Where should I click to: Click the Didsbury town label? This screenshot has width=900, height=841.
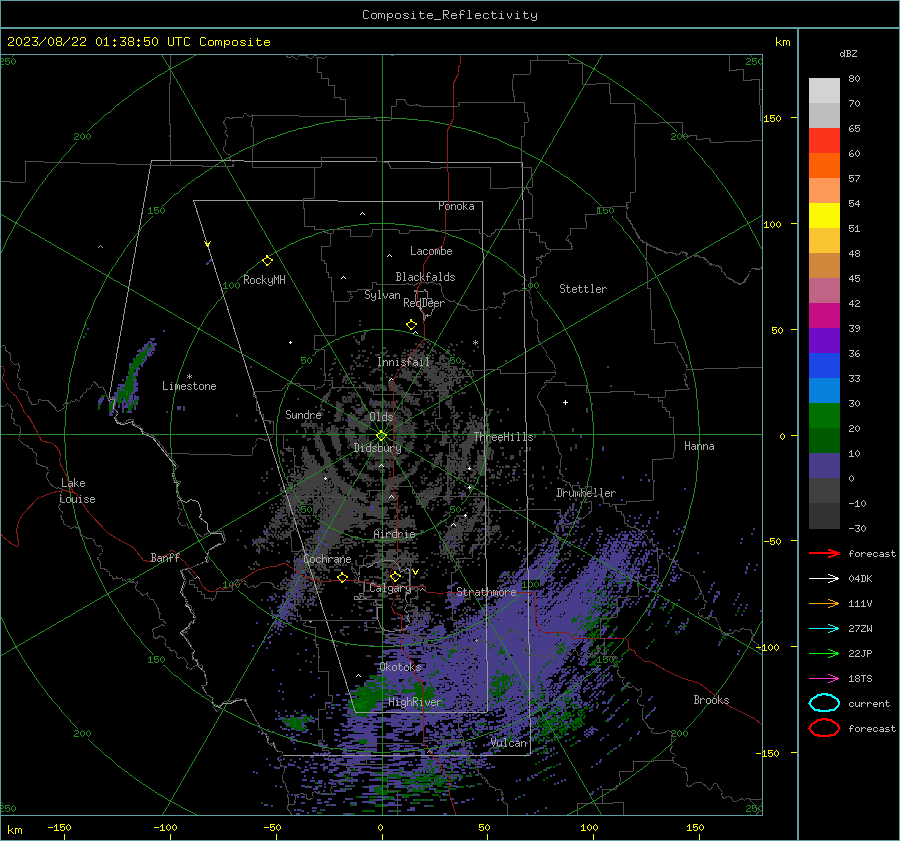click(x=378, y=448)
